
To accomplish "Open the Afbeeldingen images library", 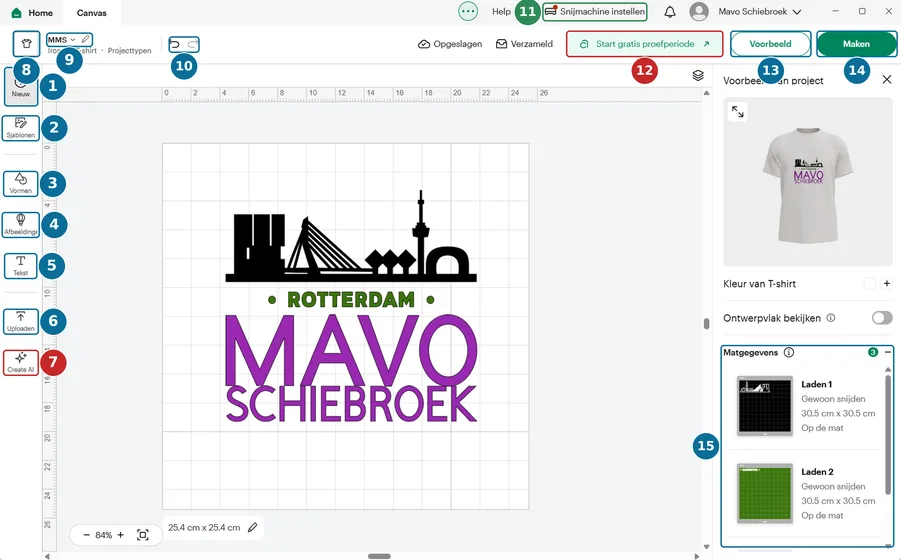I will coord(21,225).
